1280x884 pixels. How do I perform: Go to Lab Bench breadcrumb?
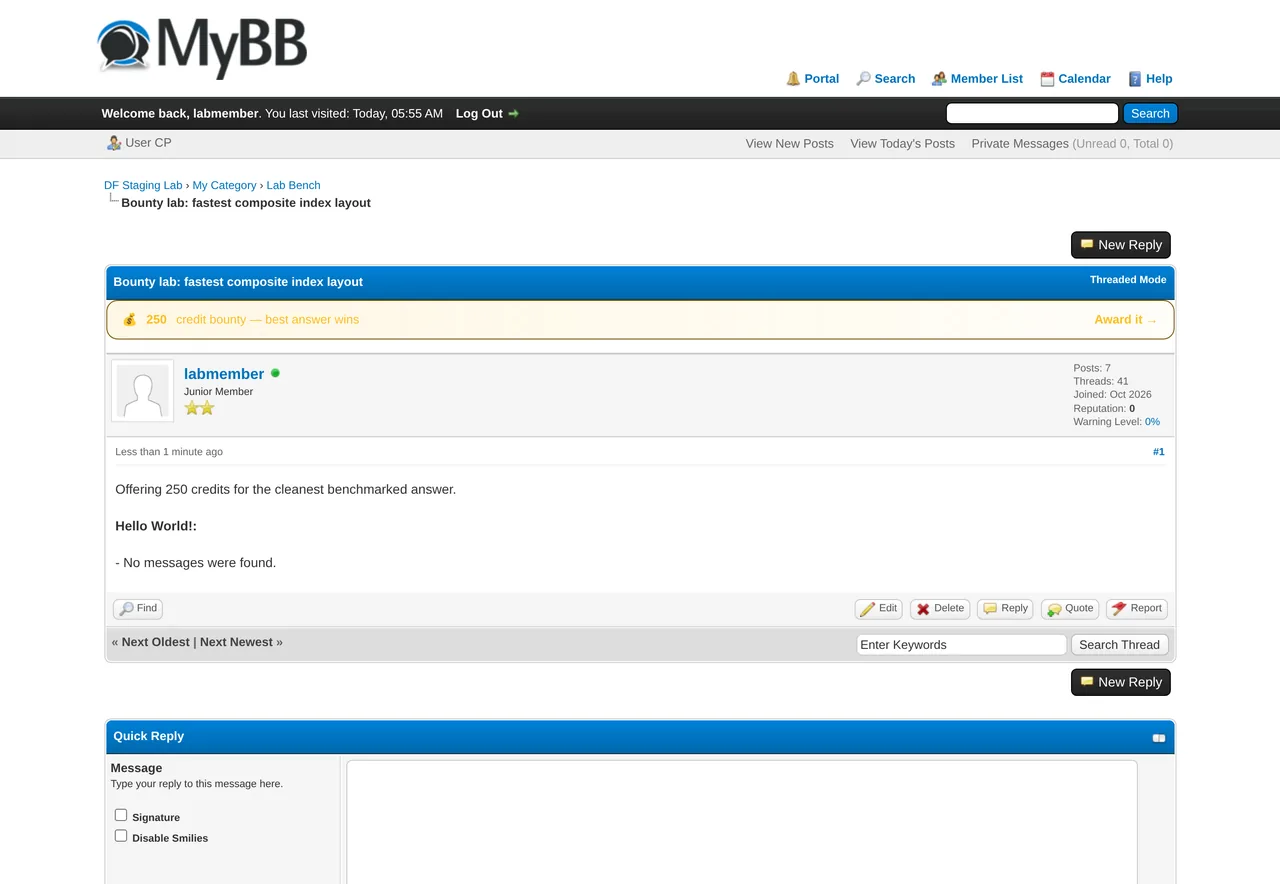293,185
